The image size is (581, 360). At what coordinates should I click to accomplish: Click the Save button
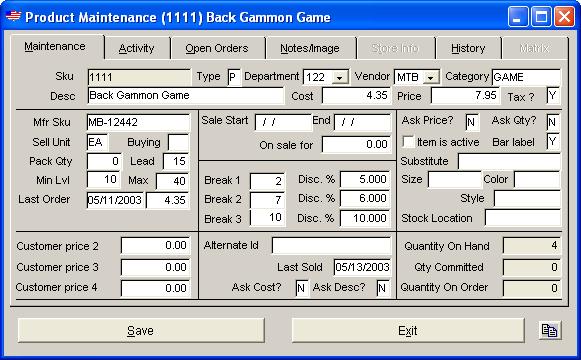click(x=141, y=330)
